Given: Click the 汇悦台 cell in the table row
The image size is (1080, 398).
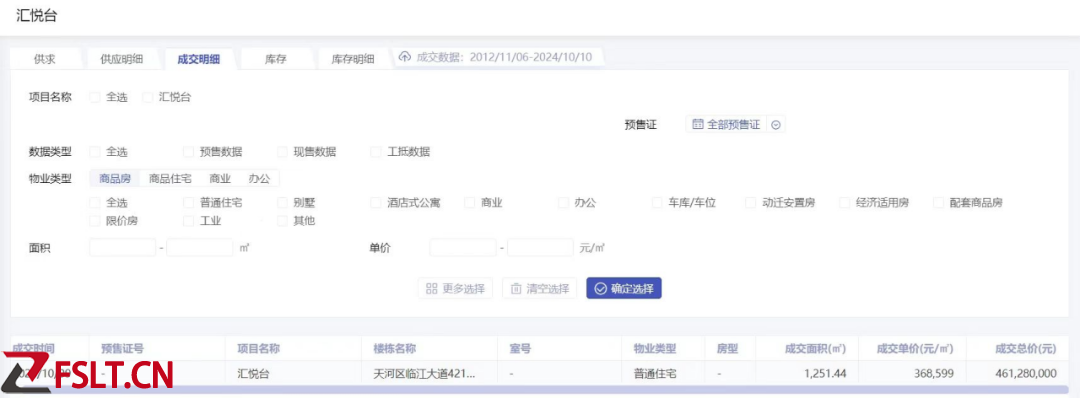Looking at the screenshot, I should point(253,374).
